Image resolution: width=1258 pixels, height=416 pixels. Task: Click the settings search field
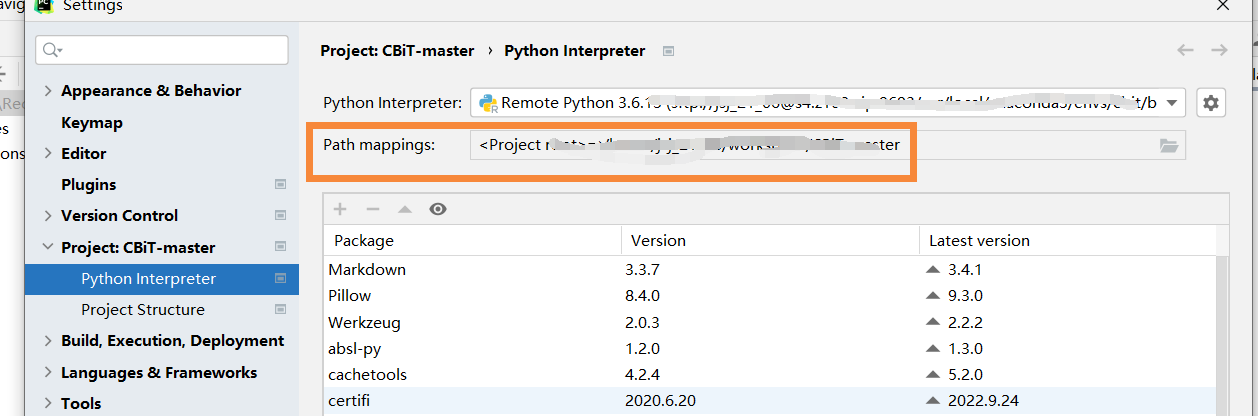click(x=162, y=50)
